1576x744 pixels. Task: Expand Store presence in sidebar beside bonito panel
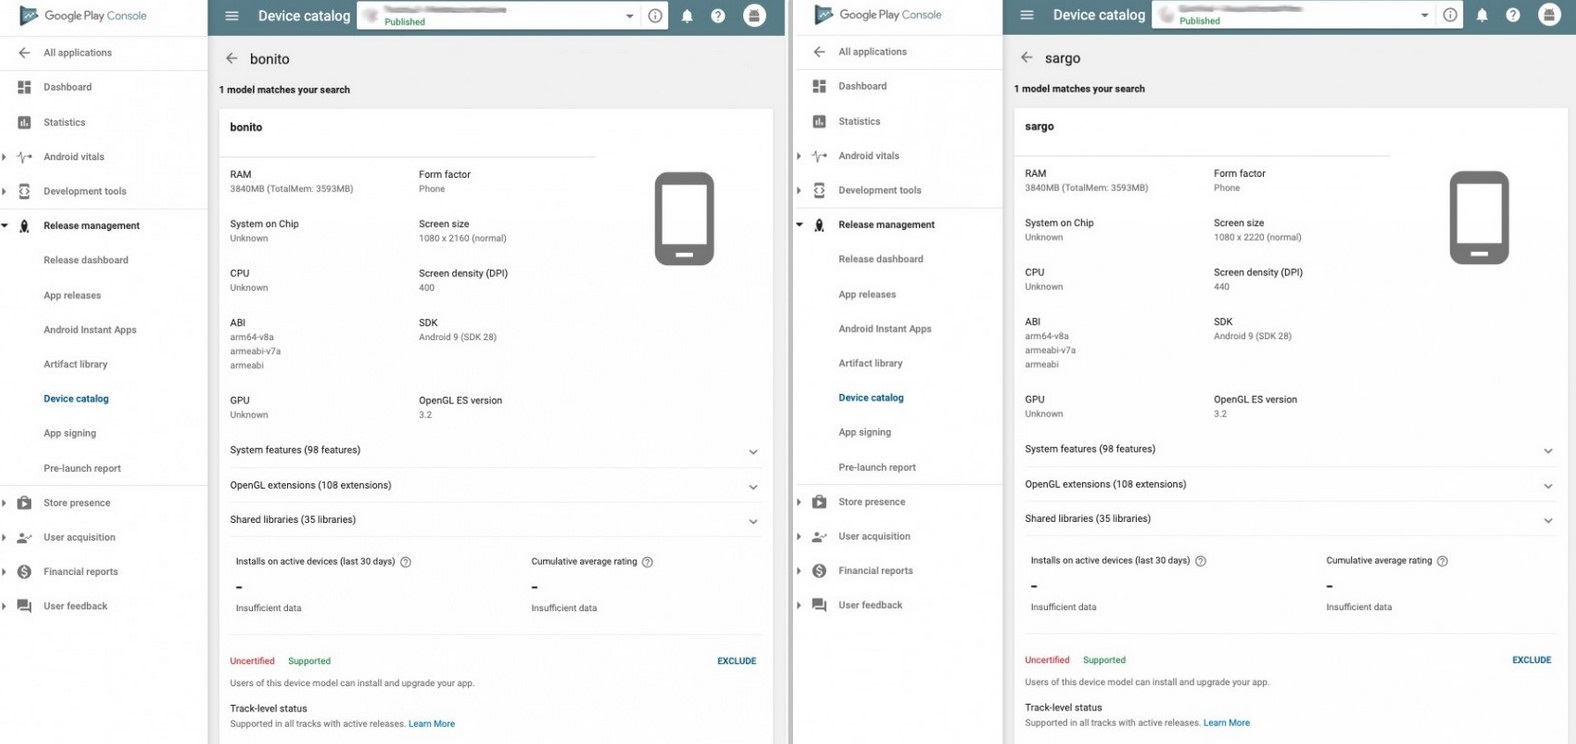click(76, 503)
